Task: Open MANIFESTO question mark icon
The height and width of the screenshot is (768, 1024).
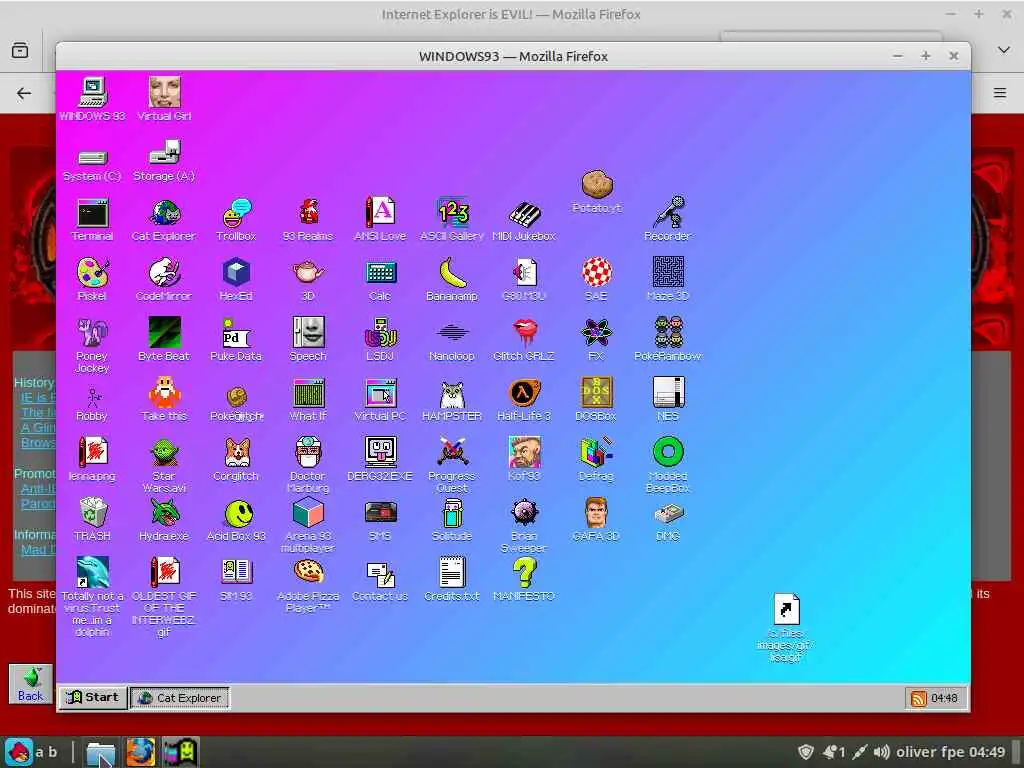Action: tap(524, 573)
